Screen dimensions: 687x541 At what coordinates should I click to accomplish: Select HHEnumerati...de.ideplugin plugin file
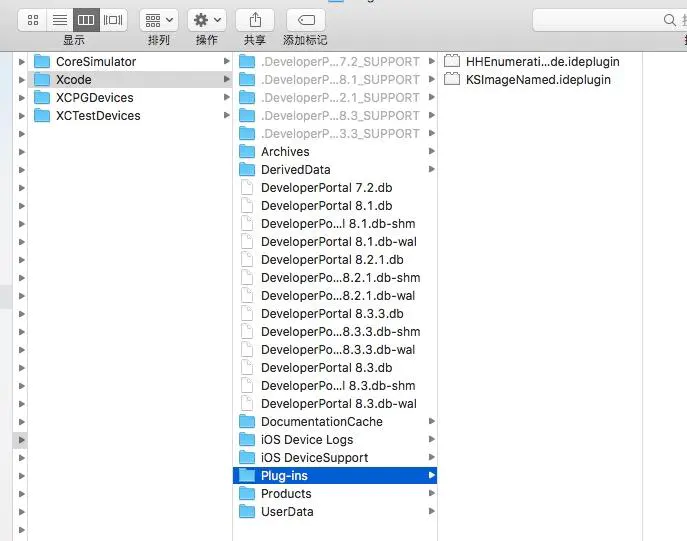coord(540,62)
